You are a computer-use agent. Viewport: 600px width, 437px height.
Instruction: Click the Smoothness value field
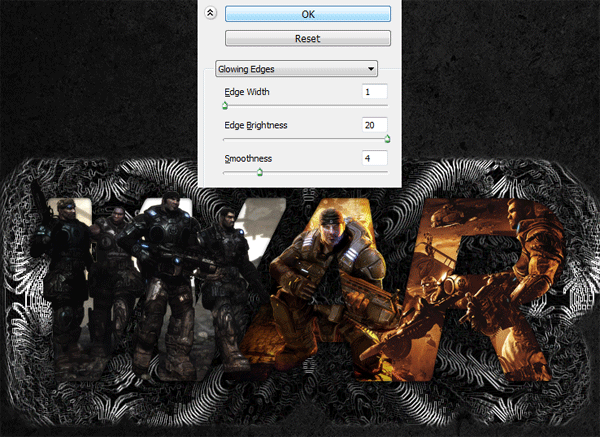coord(374,158)
